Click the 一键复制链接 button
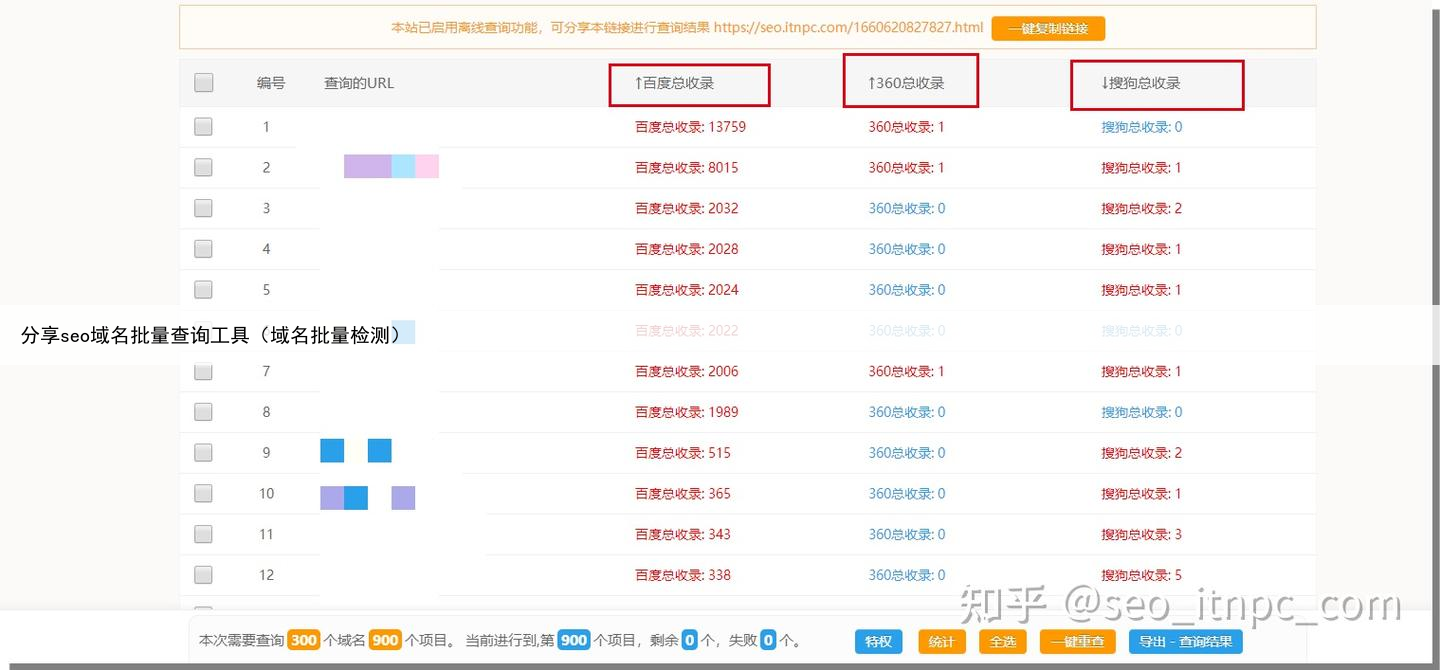This screenshot has height=670, width=1440. click(1048, 28)
